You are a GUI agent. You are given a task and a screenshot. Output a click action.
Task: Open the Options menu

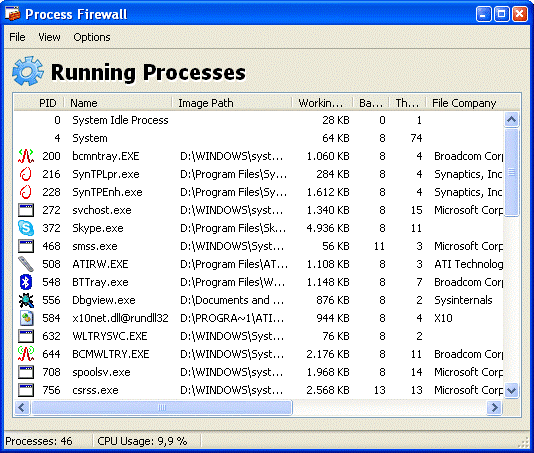click(92, 37)
